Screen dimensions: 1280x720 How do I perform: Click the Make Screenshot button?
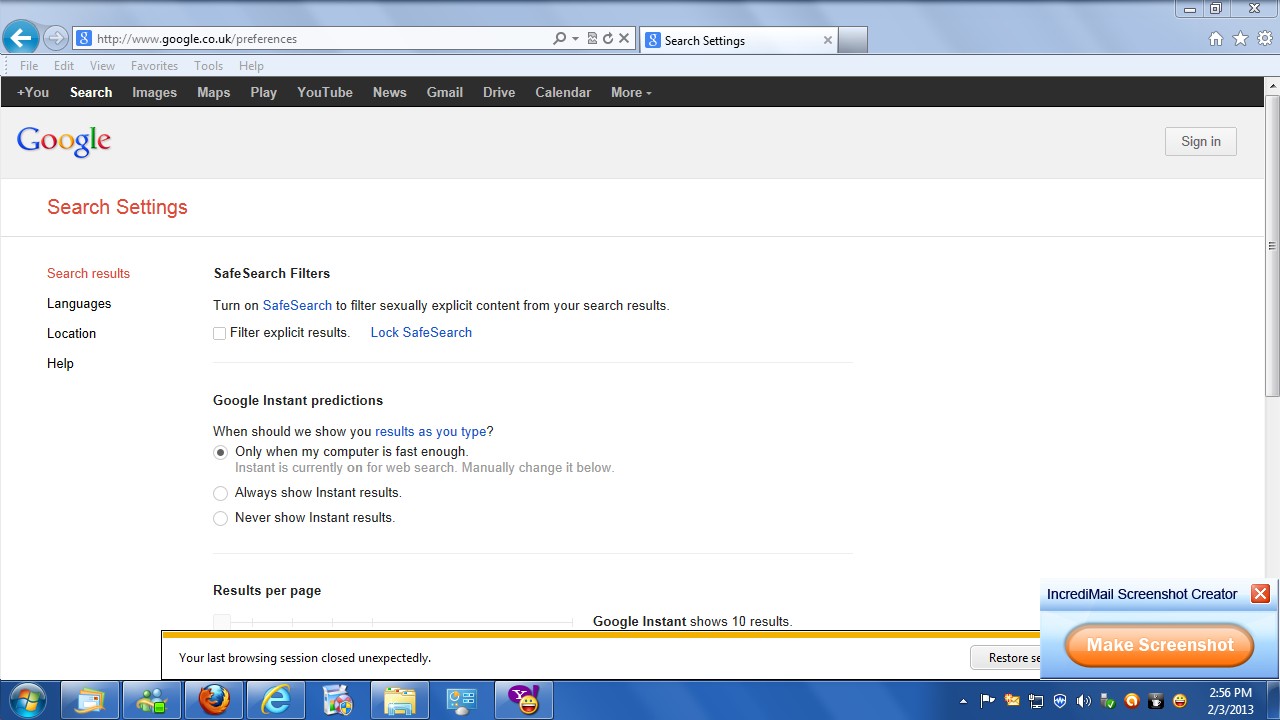(x=1159, y=645)
